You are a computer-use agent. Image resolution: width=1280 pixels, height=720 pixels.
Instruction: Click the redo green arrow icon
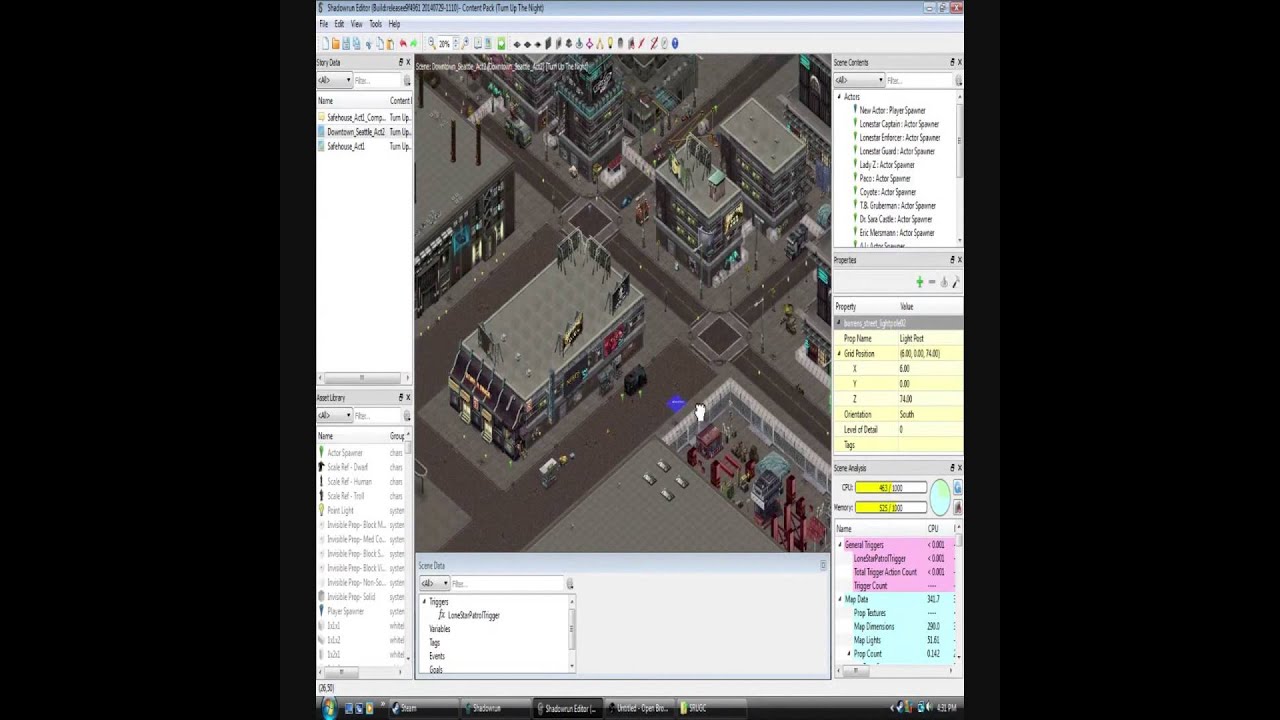tap(414, 44)
